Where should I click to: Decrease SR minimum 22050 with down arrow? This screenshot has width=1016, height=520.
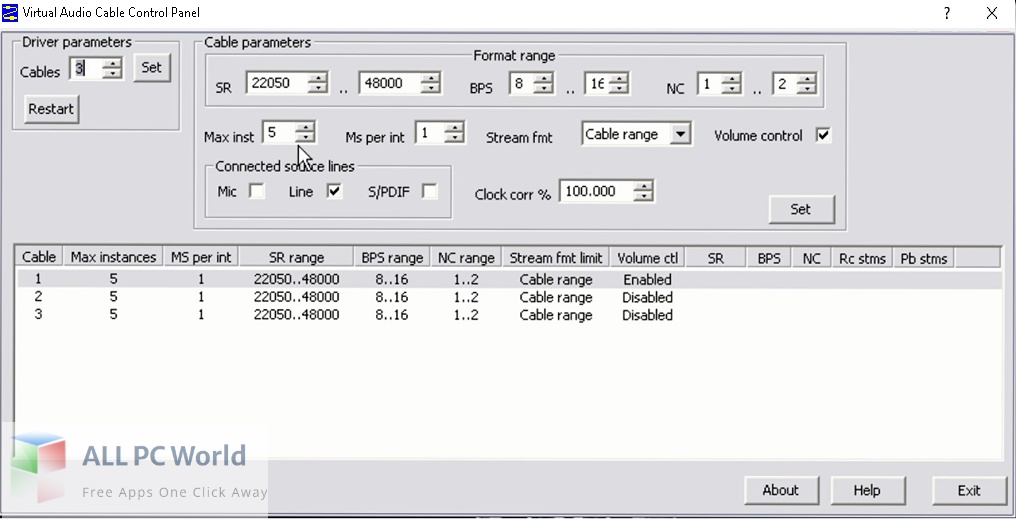[318, 88]
